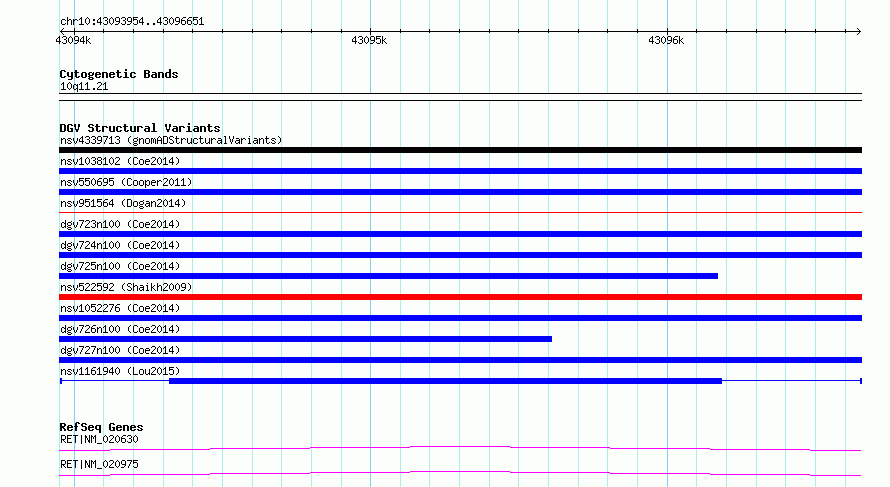
Task: Click the blue bar for nsv550695
Action: (460, 192)
